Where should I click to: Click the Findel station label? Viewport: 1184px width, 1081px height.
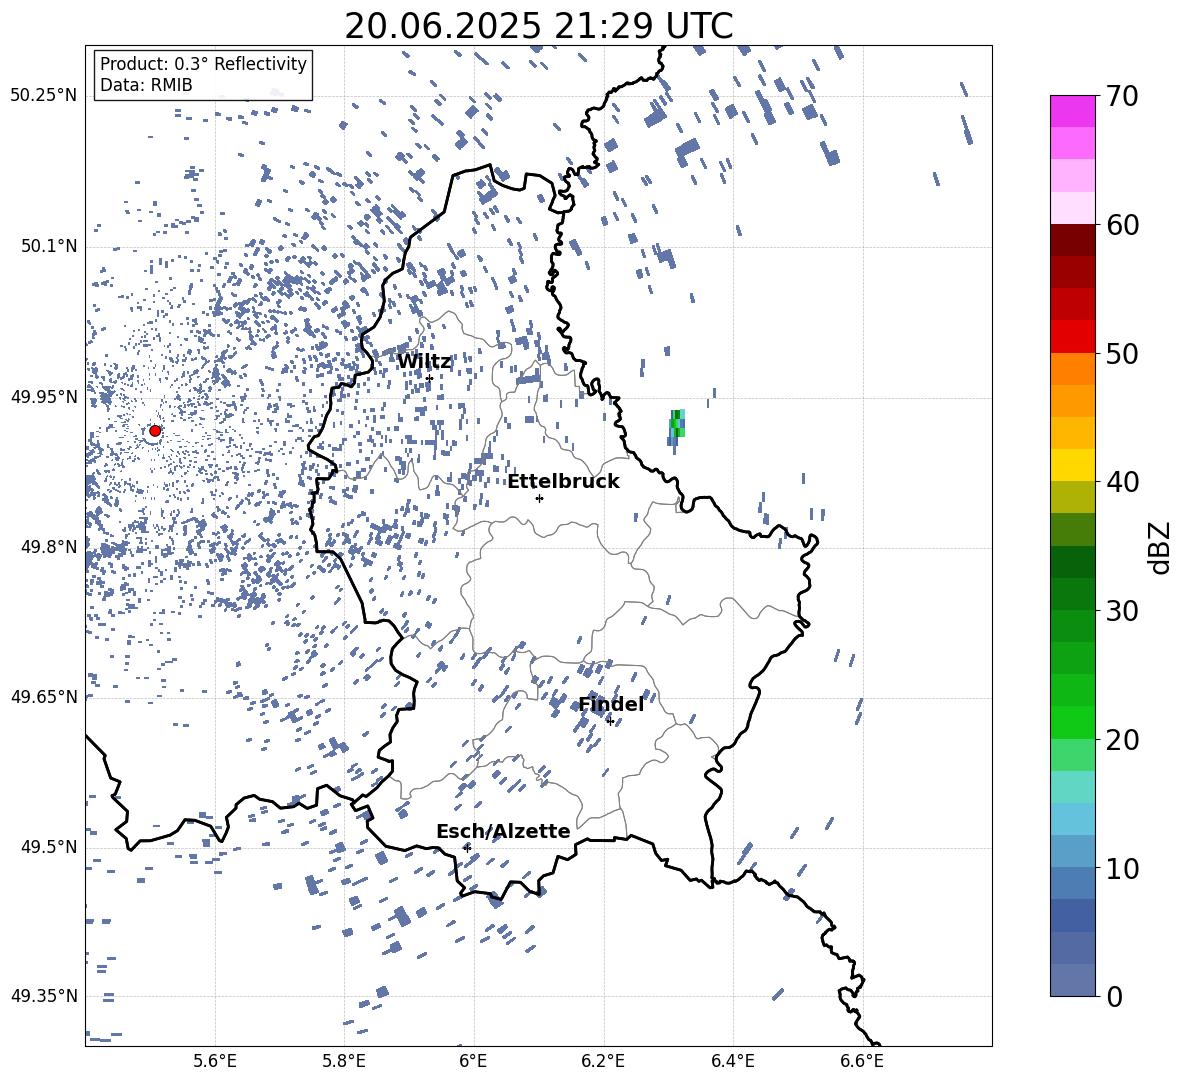coord(611,704)
